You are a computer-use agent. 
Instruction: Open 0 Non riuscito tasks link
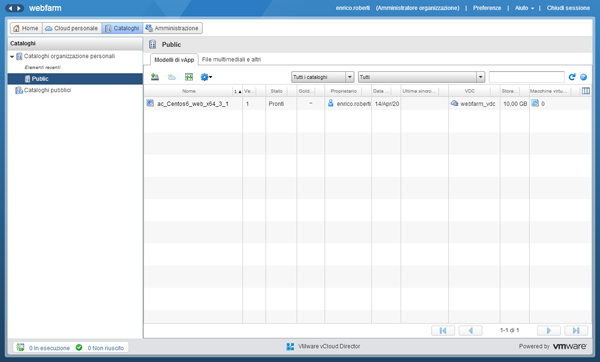[106, 348]
